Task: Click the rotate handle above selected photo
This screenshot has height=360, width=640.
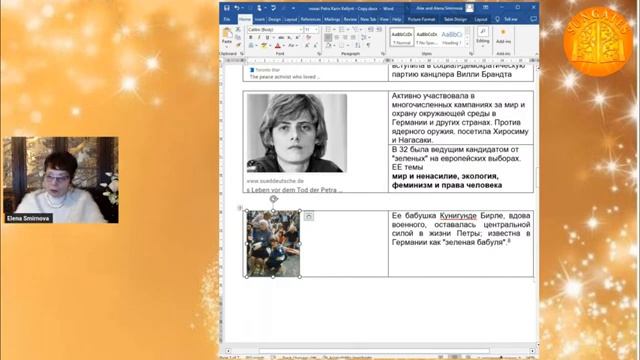Action: pyautogui.click(x=273, y=199)
